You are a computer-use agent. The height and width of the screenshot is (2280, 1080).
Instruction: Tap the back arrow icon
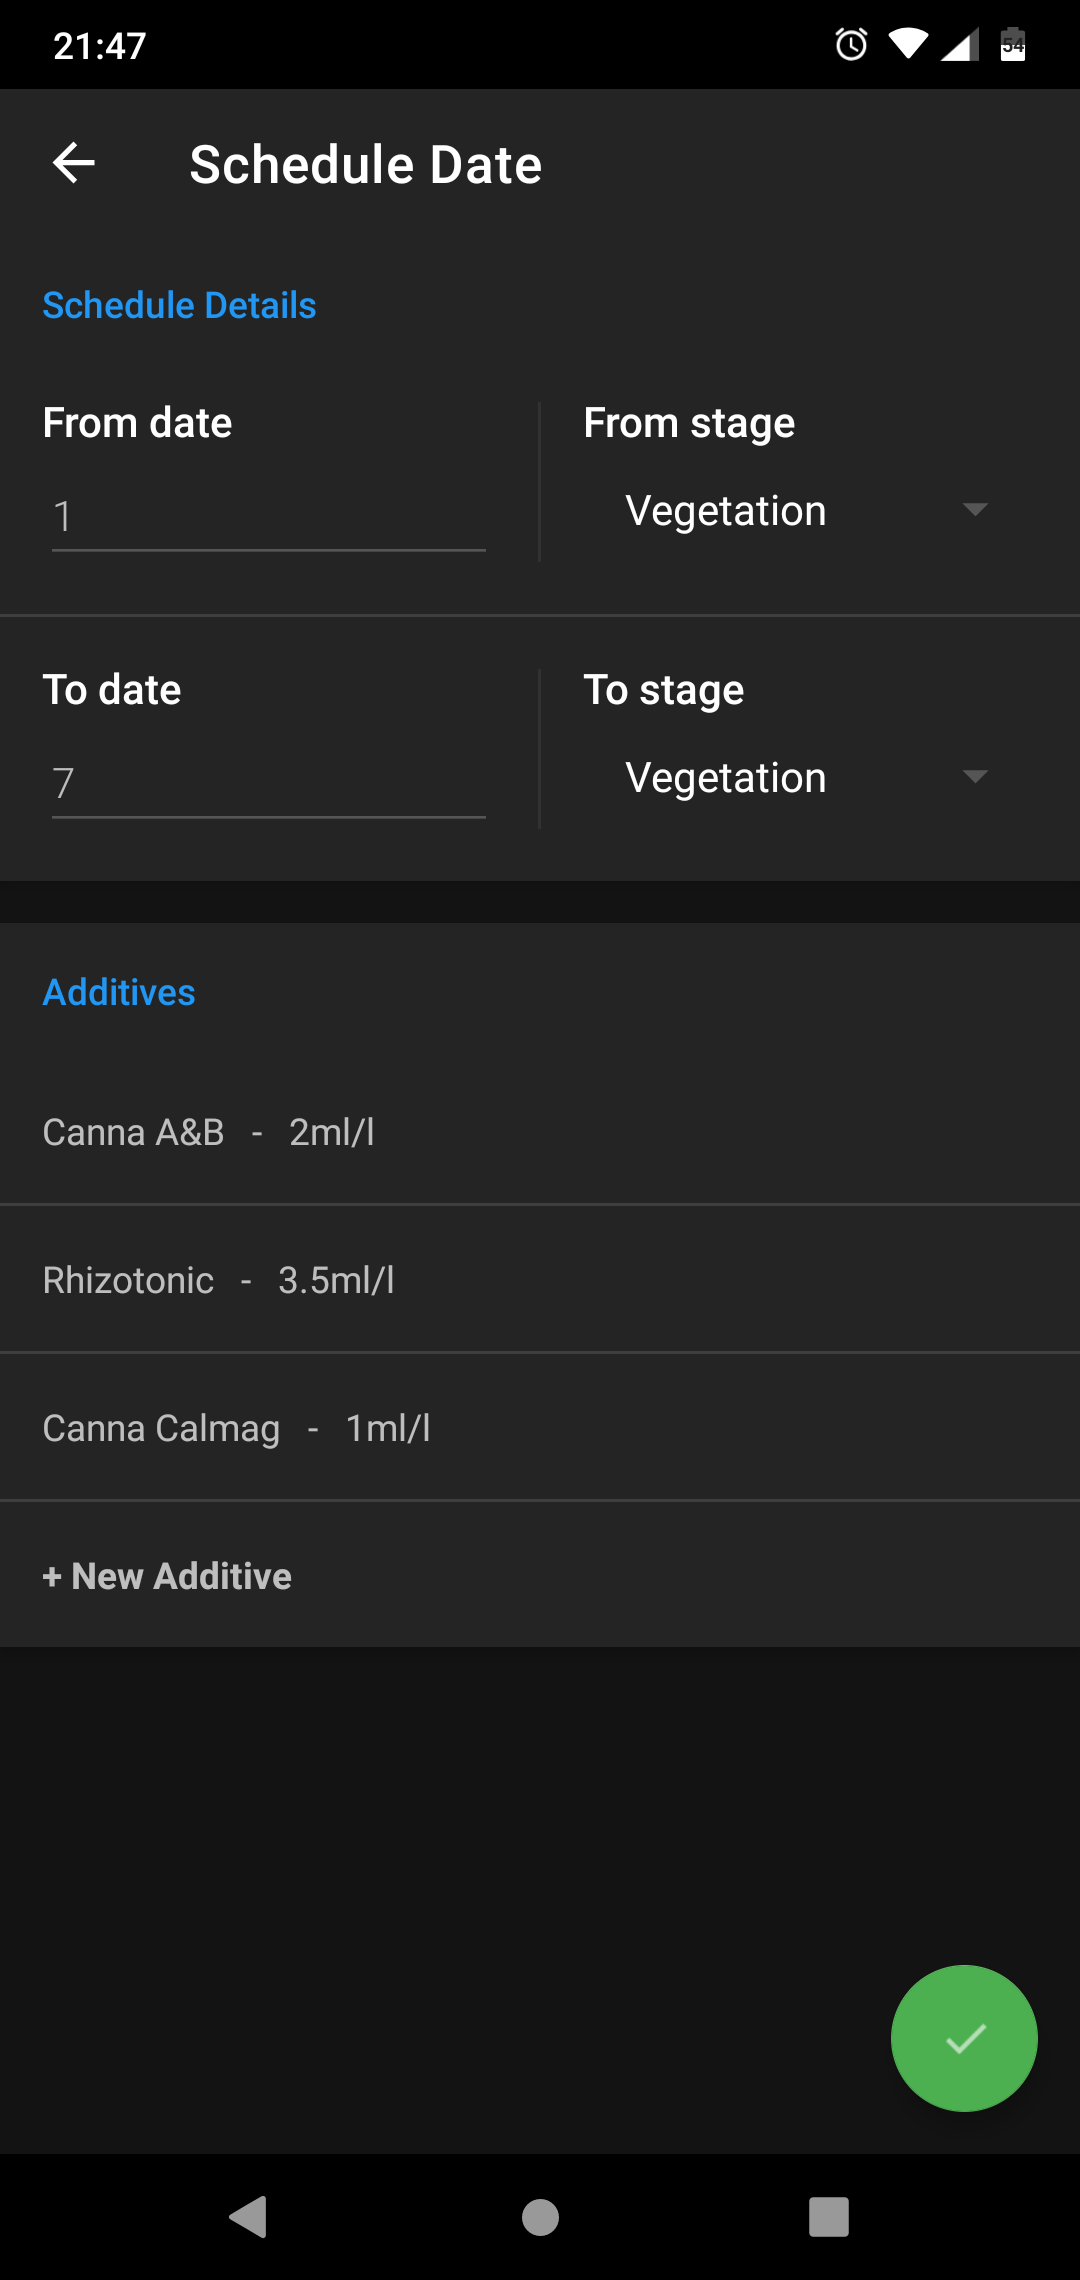[x=74, y=163]
